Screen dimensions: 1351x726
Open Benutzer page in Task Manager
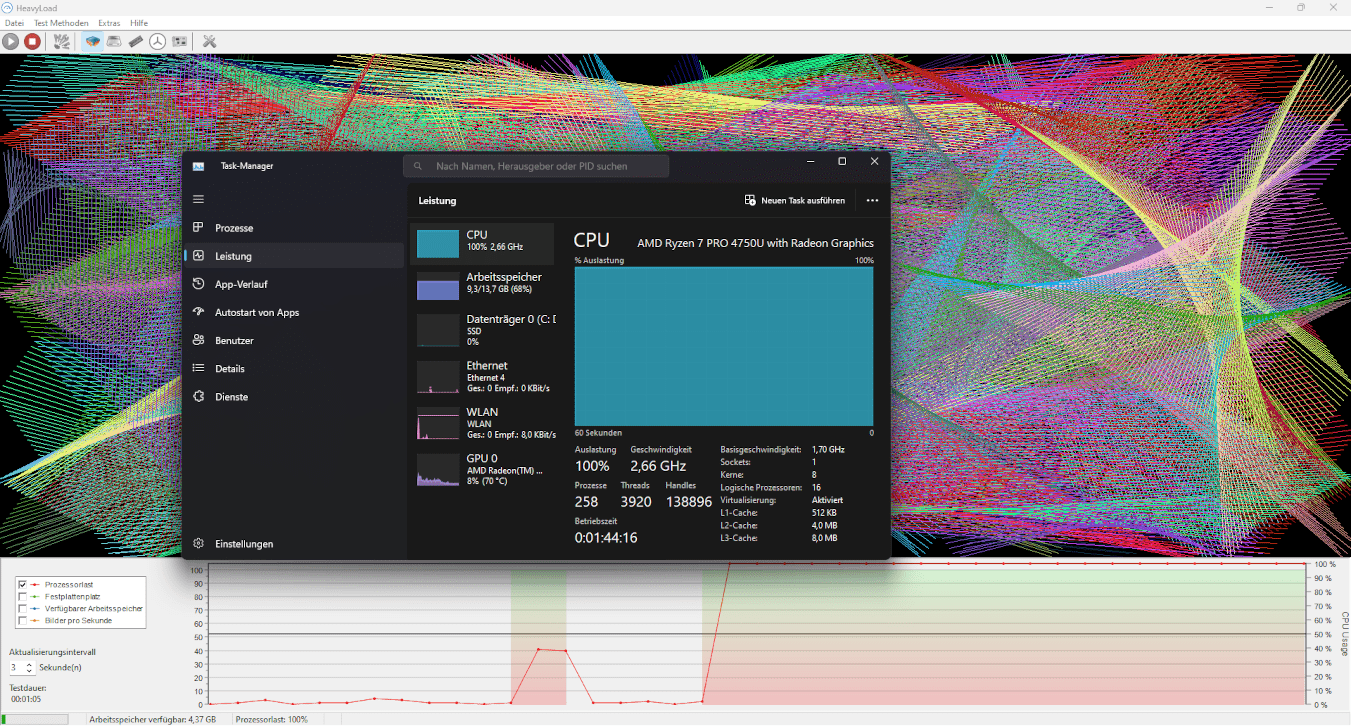click(x=294, y=340)
